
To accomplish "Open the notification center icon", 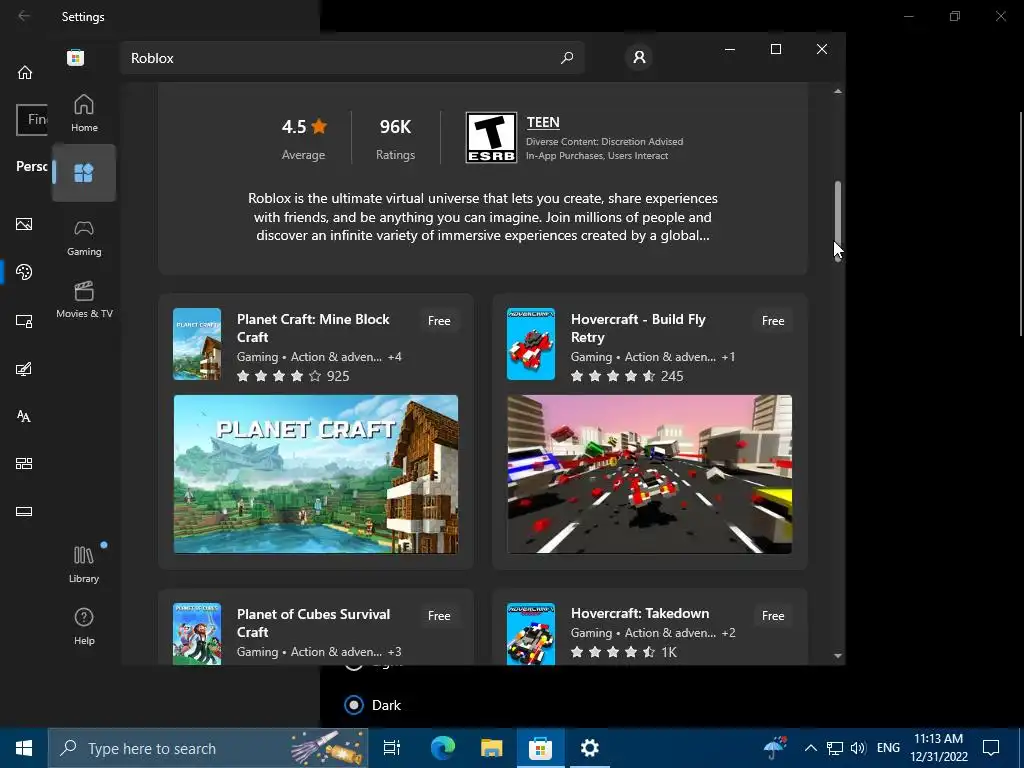I will pos(991,748).
